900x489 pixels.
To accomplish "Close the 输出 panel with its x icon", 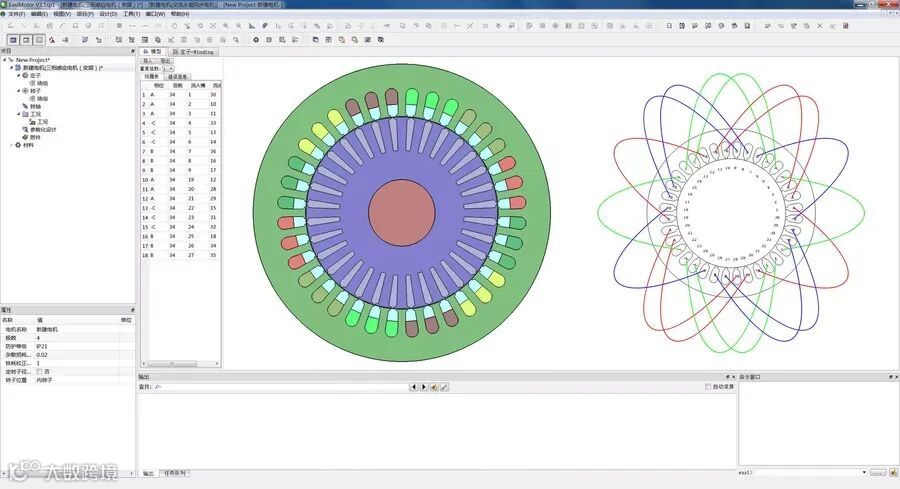I will [733, 377].
